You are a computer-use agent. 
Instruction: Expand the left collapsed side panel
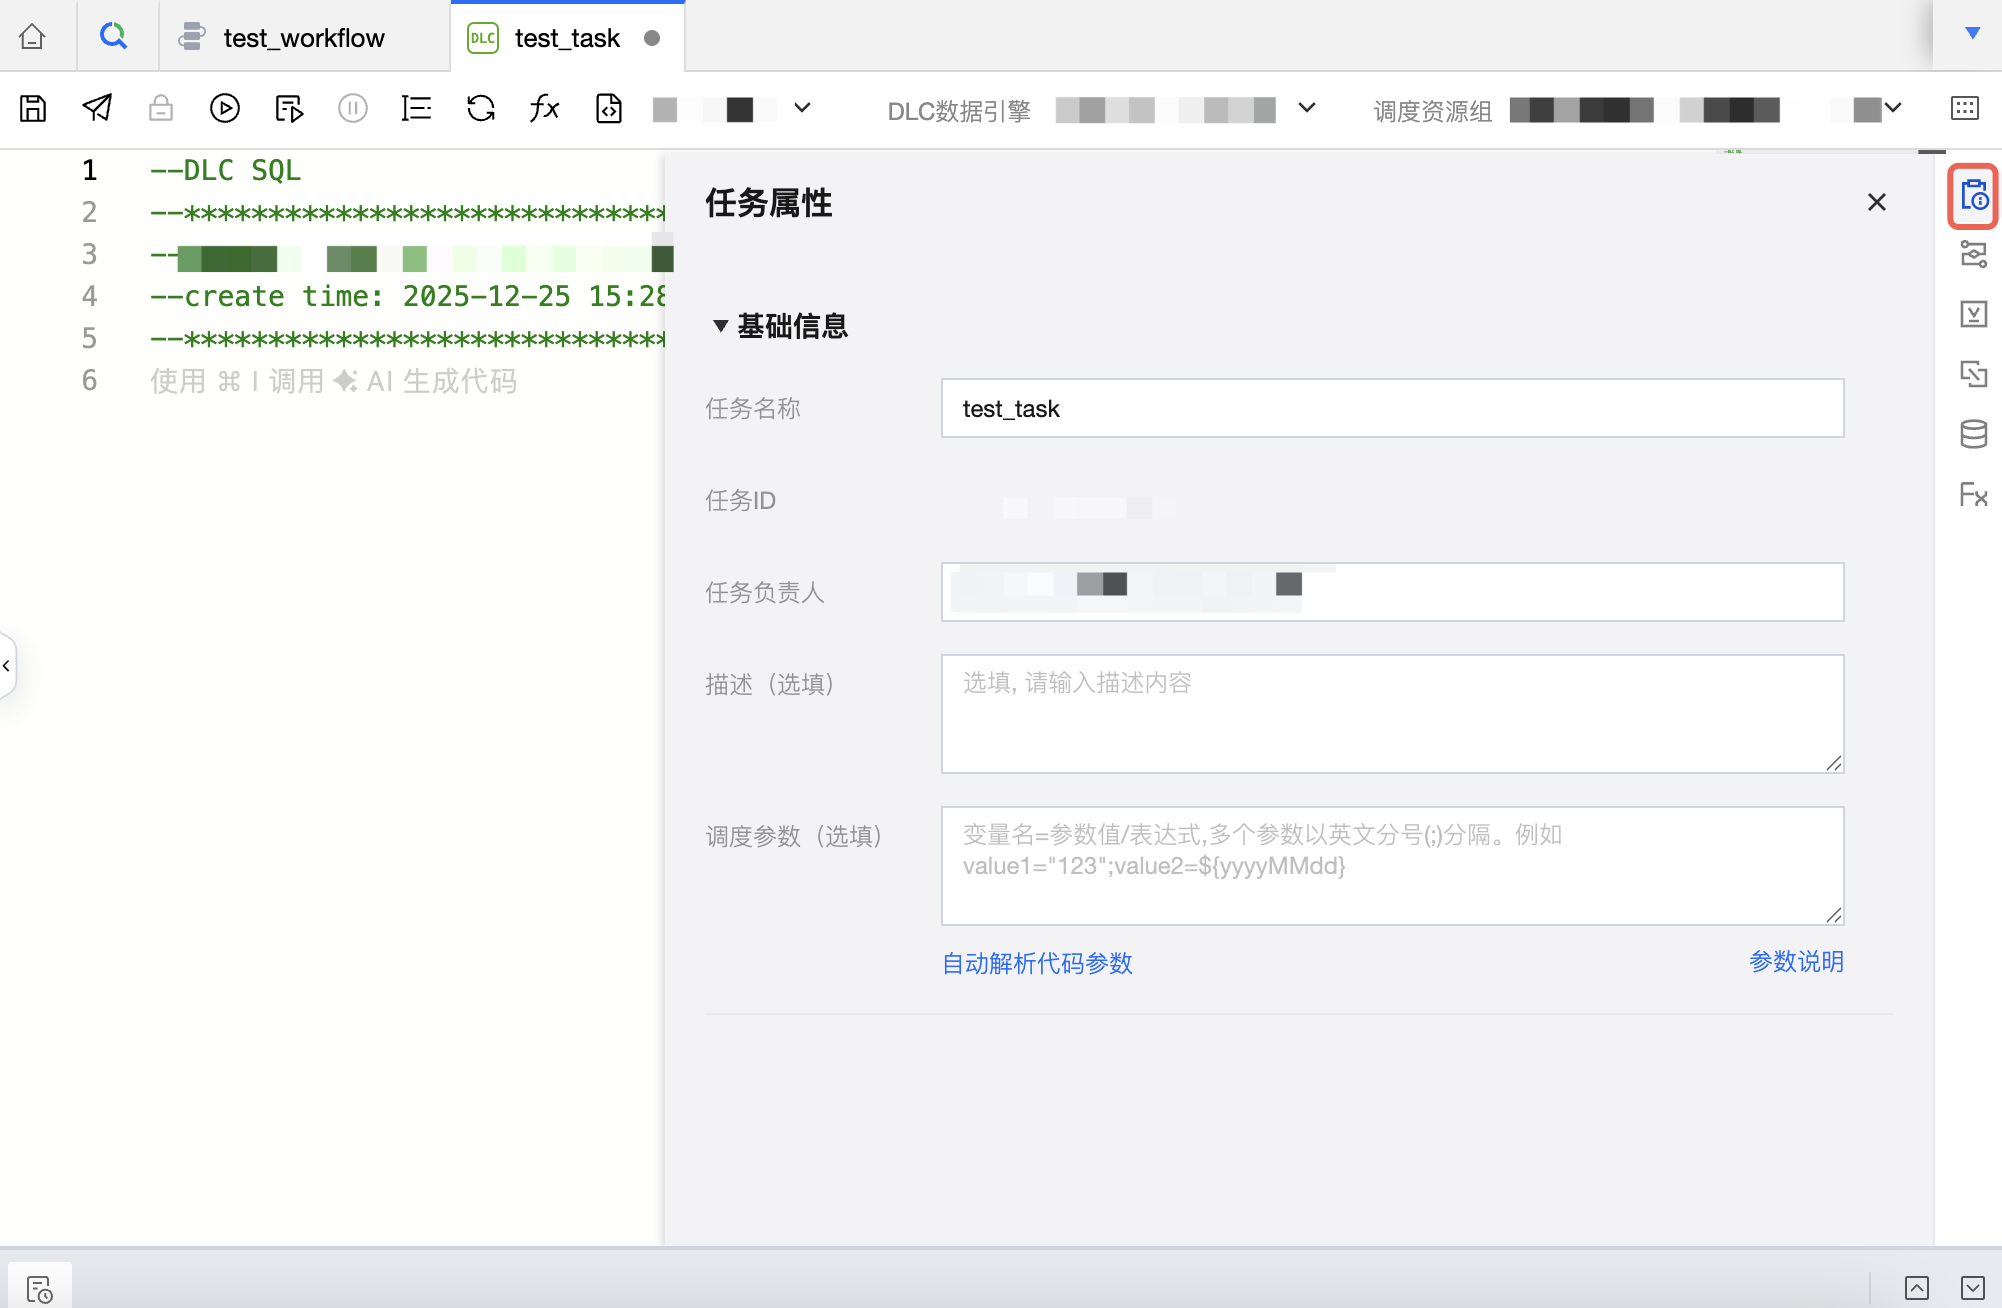click(x=7, y=665)
